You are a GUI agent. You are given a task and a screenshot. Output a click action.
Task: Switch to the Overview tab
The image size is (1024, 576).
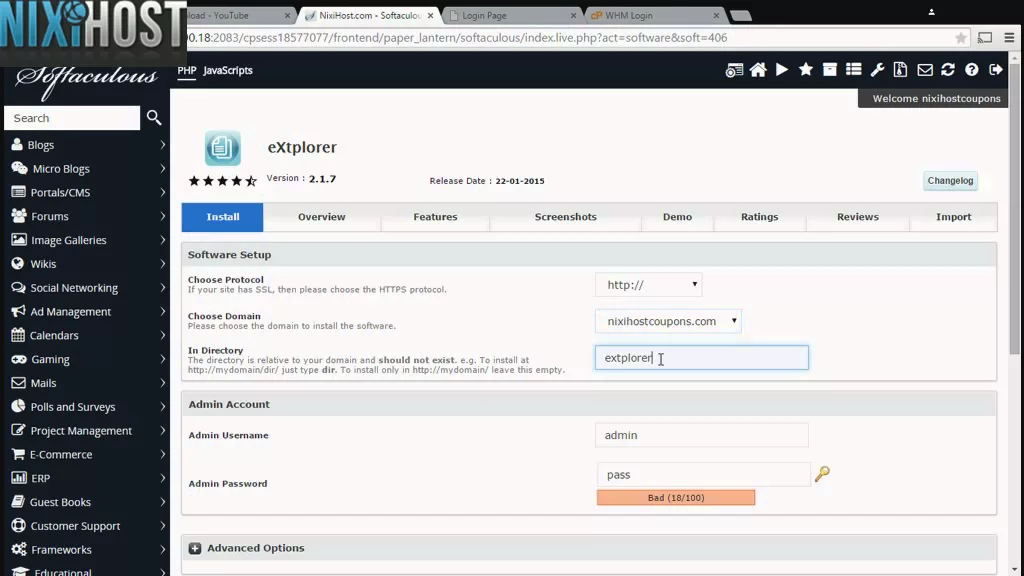tap(321, 217)
